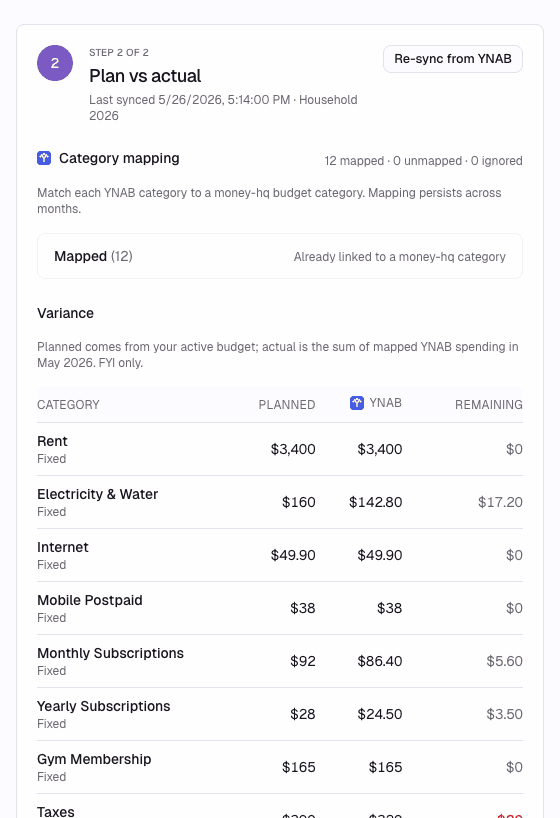Click the Category mapping heading

(x=119, y=158)
